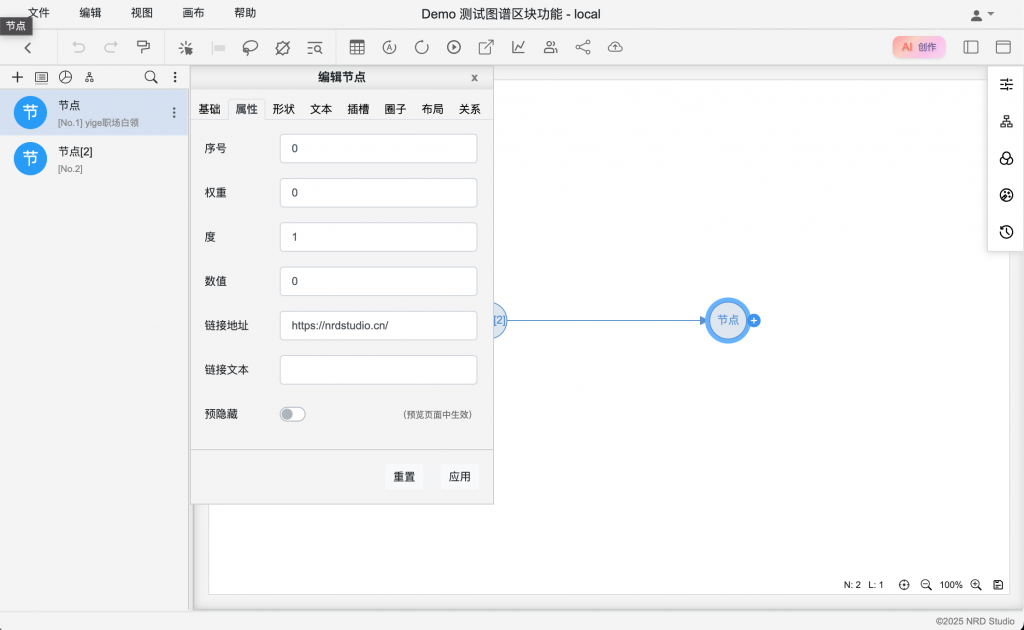Toggle the left sidebar panel layout icon

(x=970, y=47)
